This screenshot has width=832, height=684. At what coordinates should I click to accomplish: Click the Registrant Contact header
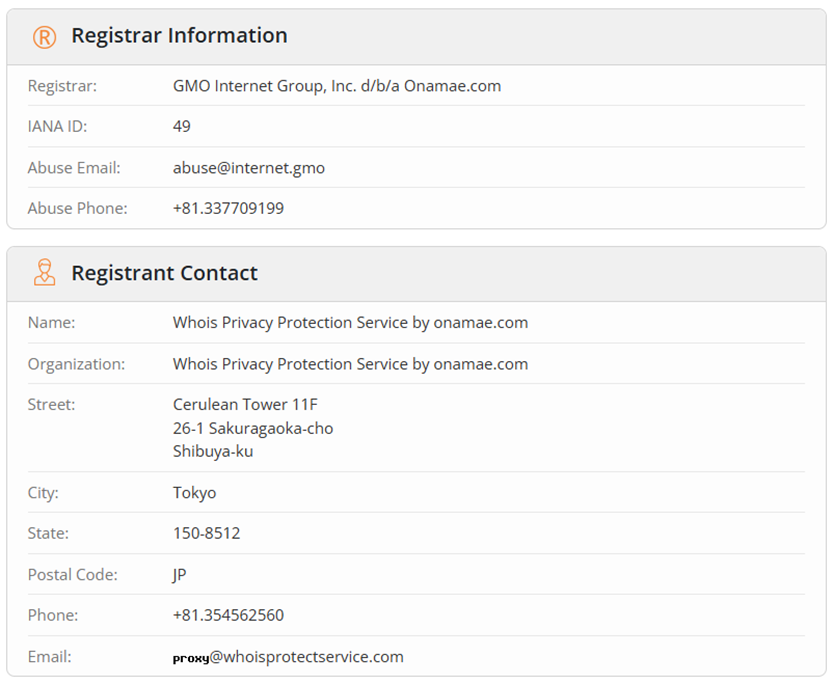pos(164,273)
